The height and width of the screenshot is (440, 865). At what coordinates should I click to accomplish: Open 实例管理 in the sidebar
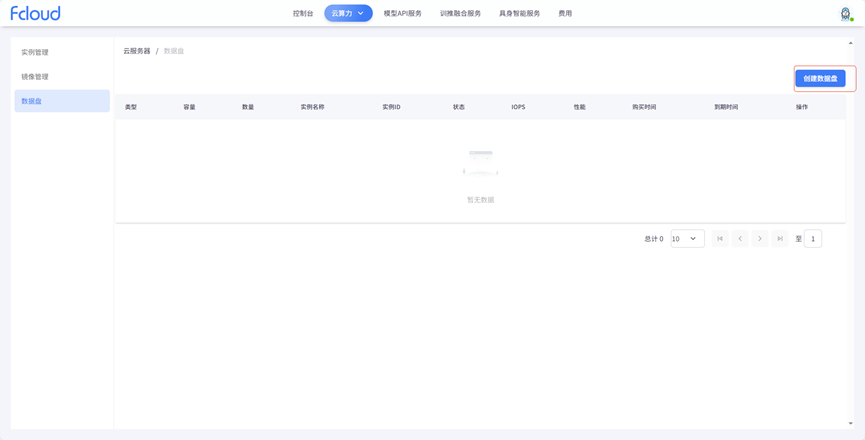[x=35, y=52]
